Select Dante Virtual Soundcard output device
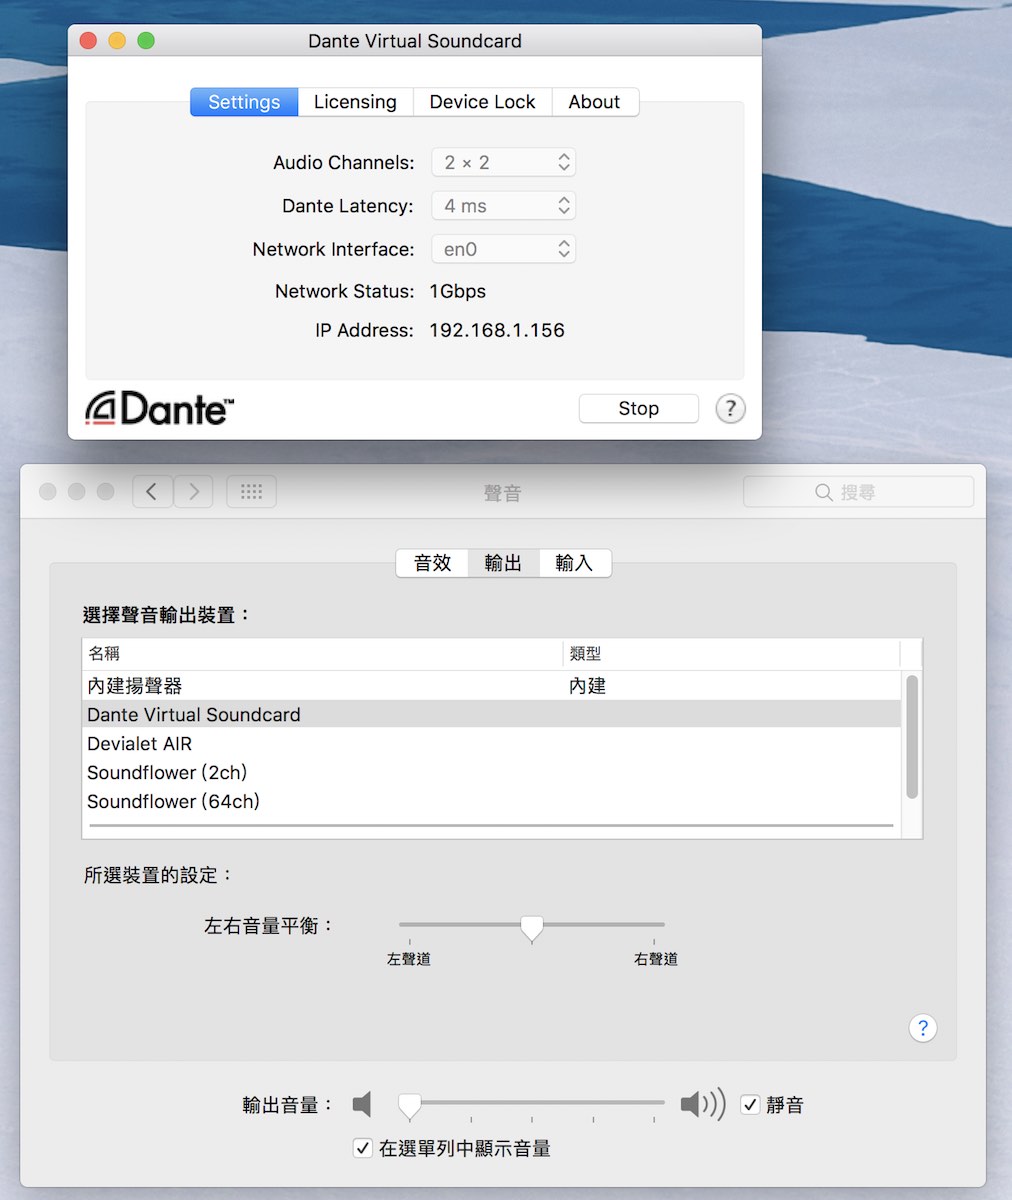Image resolution: width=1012 pixels, height=1200 pixels. pos(491,715)
